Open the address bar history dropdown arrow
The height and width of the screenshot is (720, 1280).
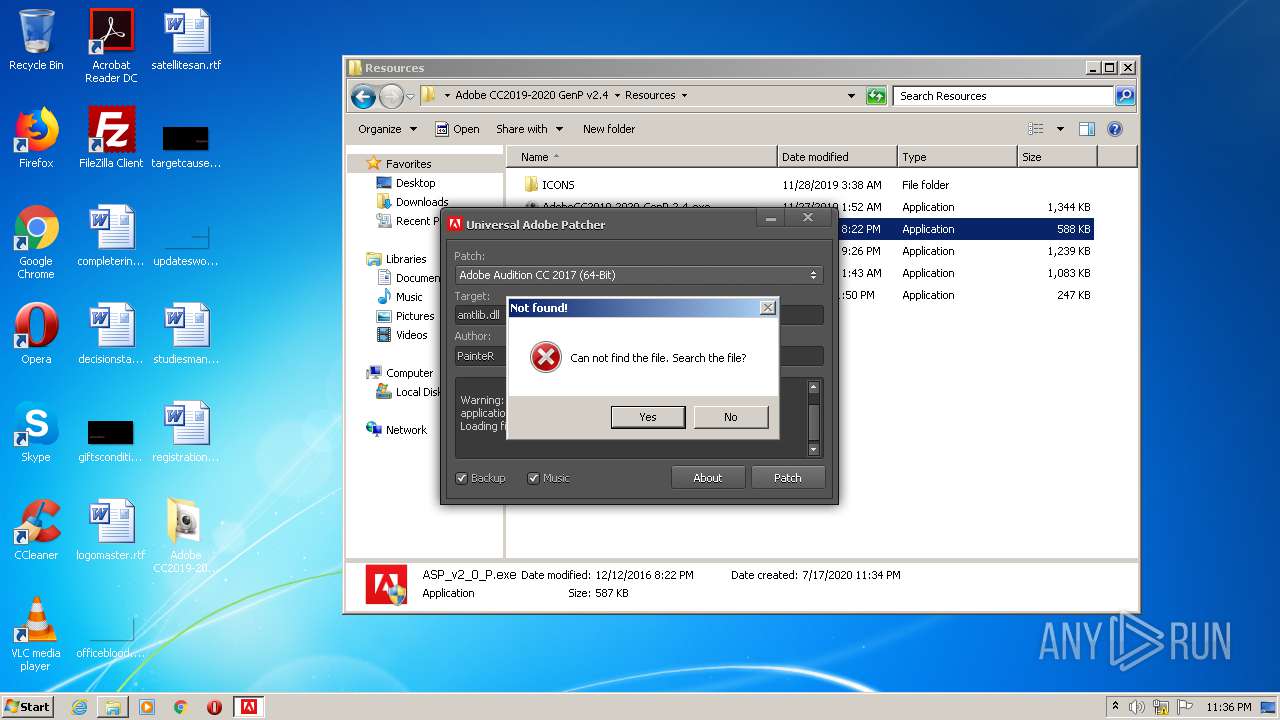point(851,96)
